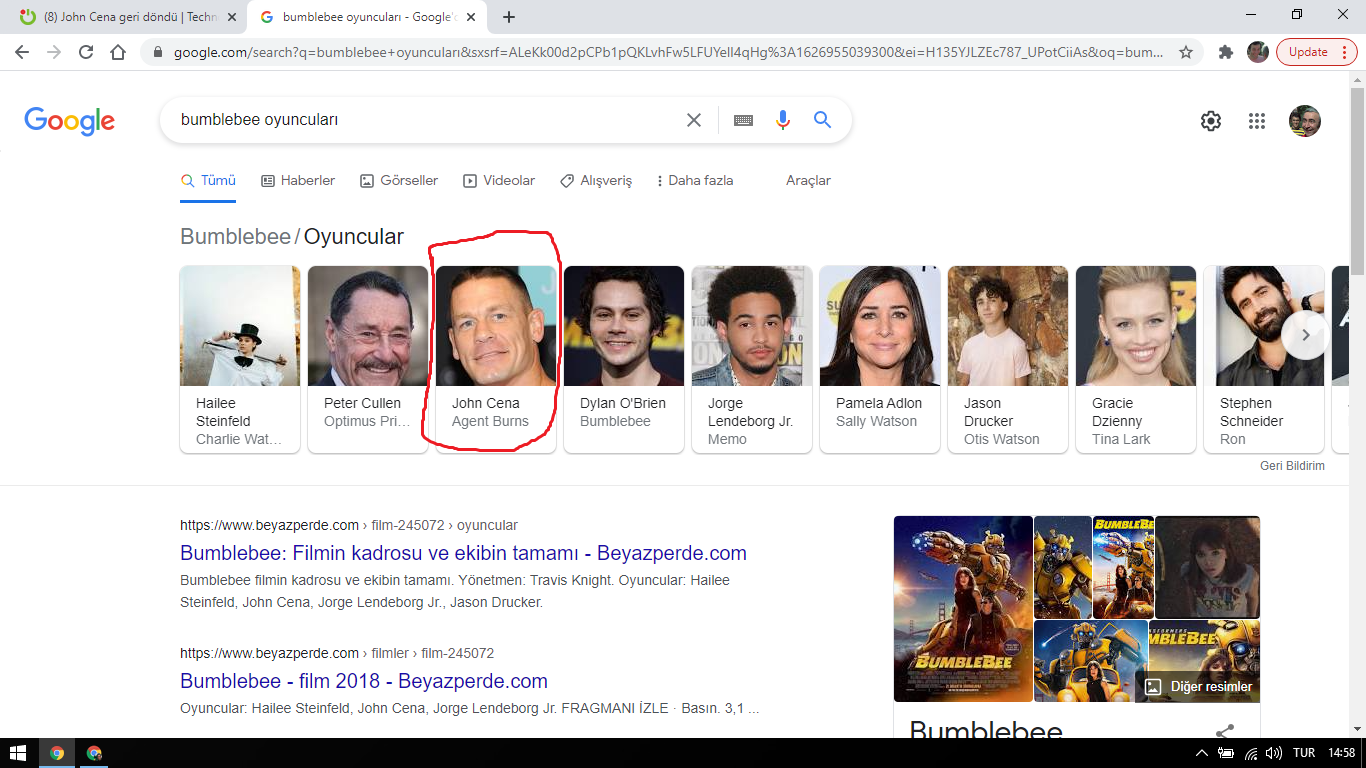Screen dimensions: 1366x768
Task: Clear the search box with the X icon
Action: (693, 120)
